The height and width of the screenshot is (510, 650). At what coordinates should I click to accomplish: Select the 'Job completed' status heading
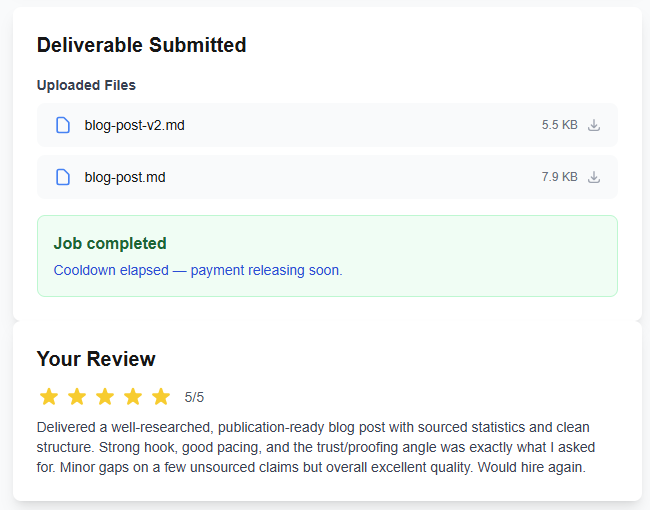pos(110,243)
